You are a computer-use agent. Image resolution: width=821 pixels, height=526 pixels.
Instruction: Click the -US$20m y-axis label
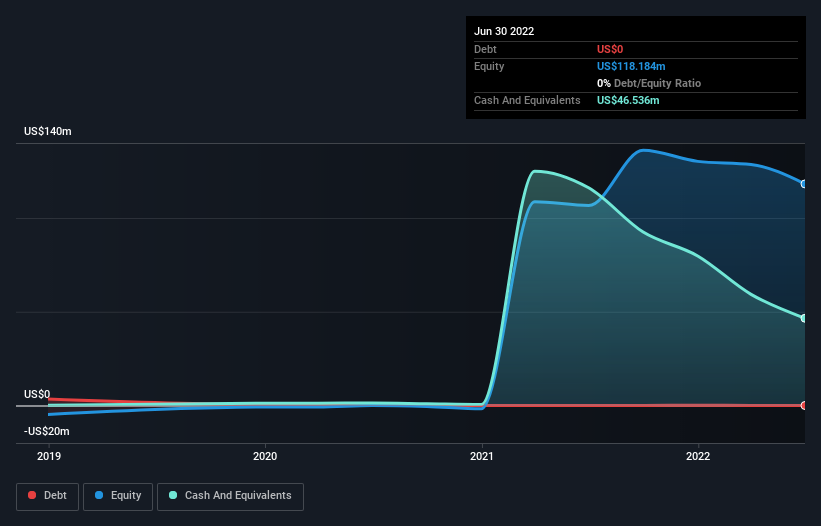coord(47,431)
